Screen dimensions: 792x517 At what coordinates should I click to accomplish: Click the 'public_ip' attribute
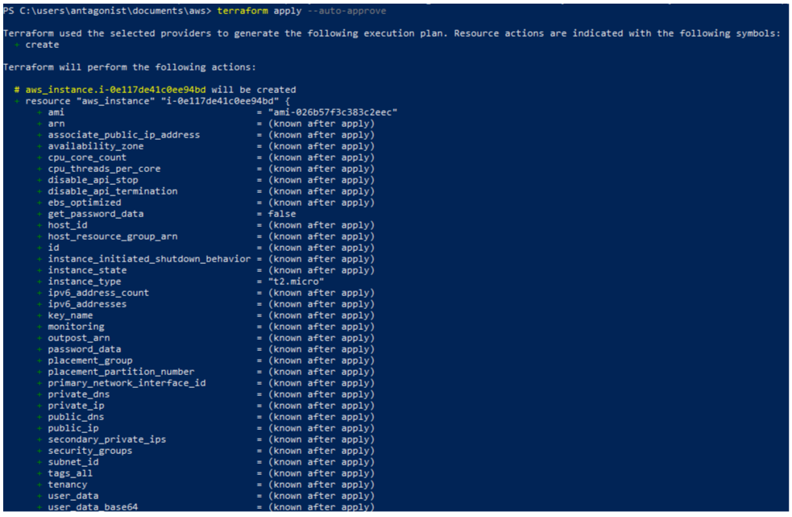73,428
